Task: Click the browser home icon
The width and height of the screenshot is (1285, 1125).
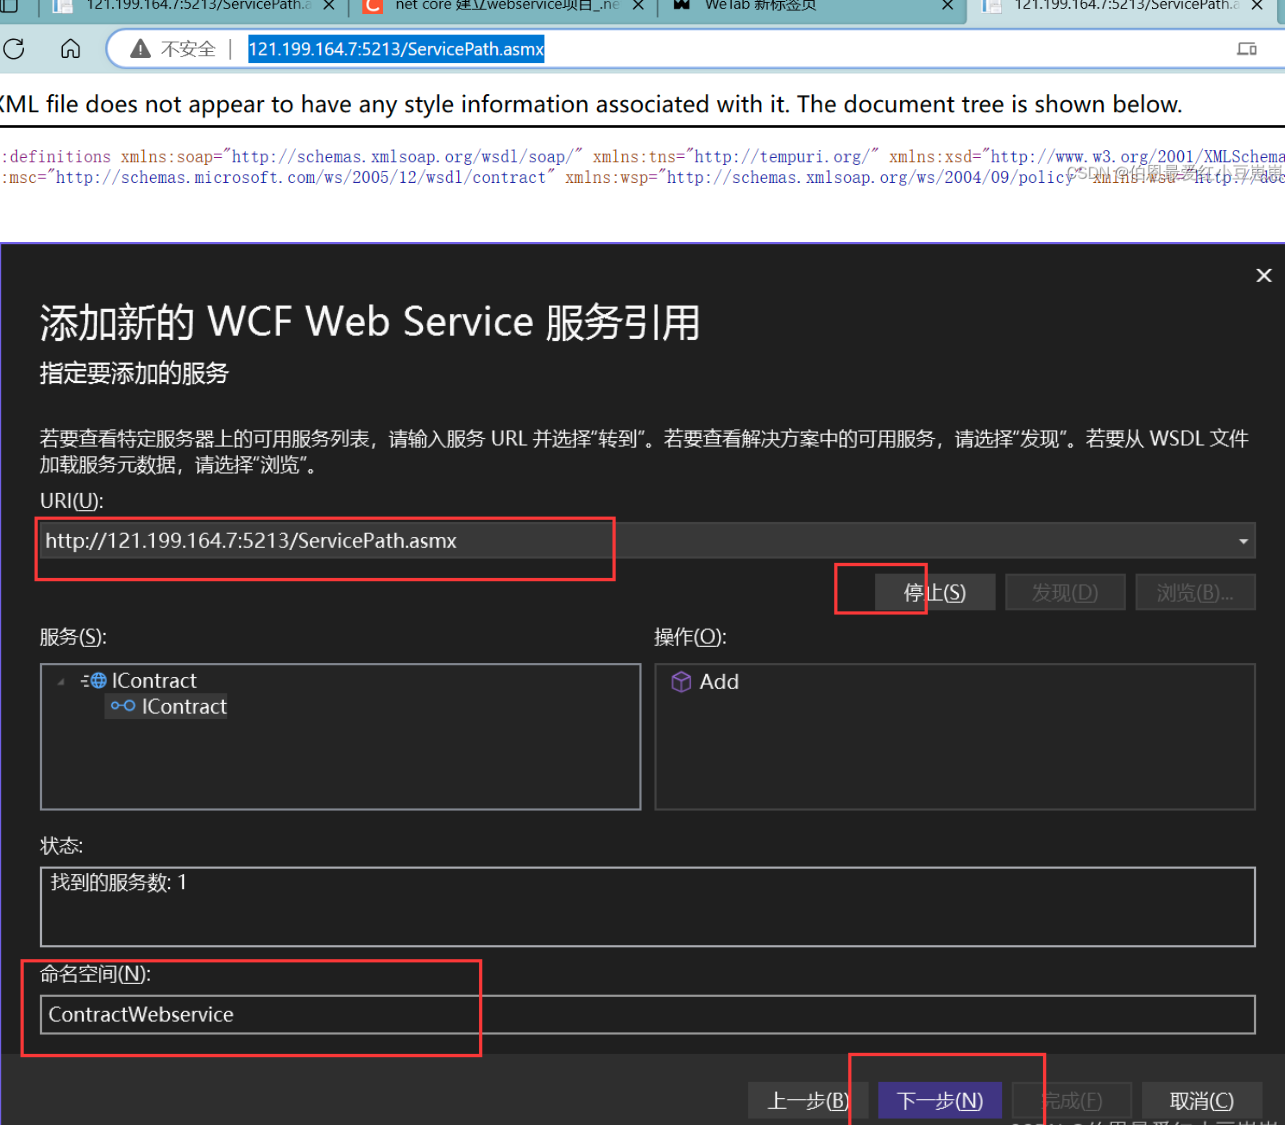Action: (69, 48)
